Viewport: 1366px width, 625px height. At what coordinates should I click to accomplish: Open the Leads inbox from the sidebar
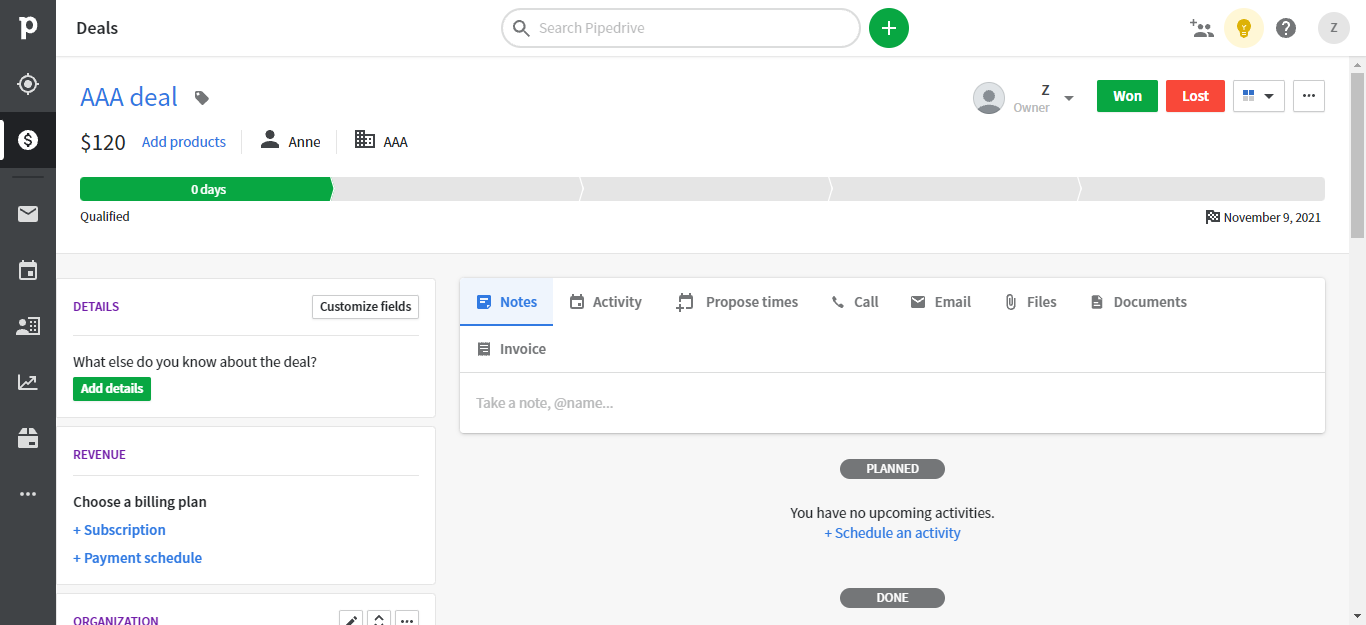pyautogui.click(x=27, y=83)
